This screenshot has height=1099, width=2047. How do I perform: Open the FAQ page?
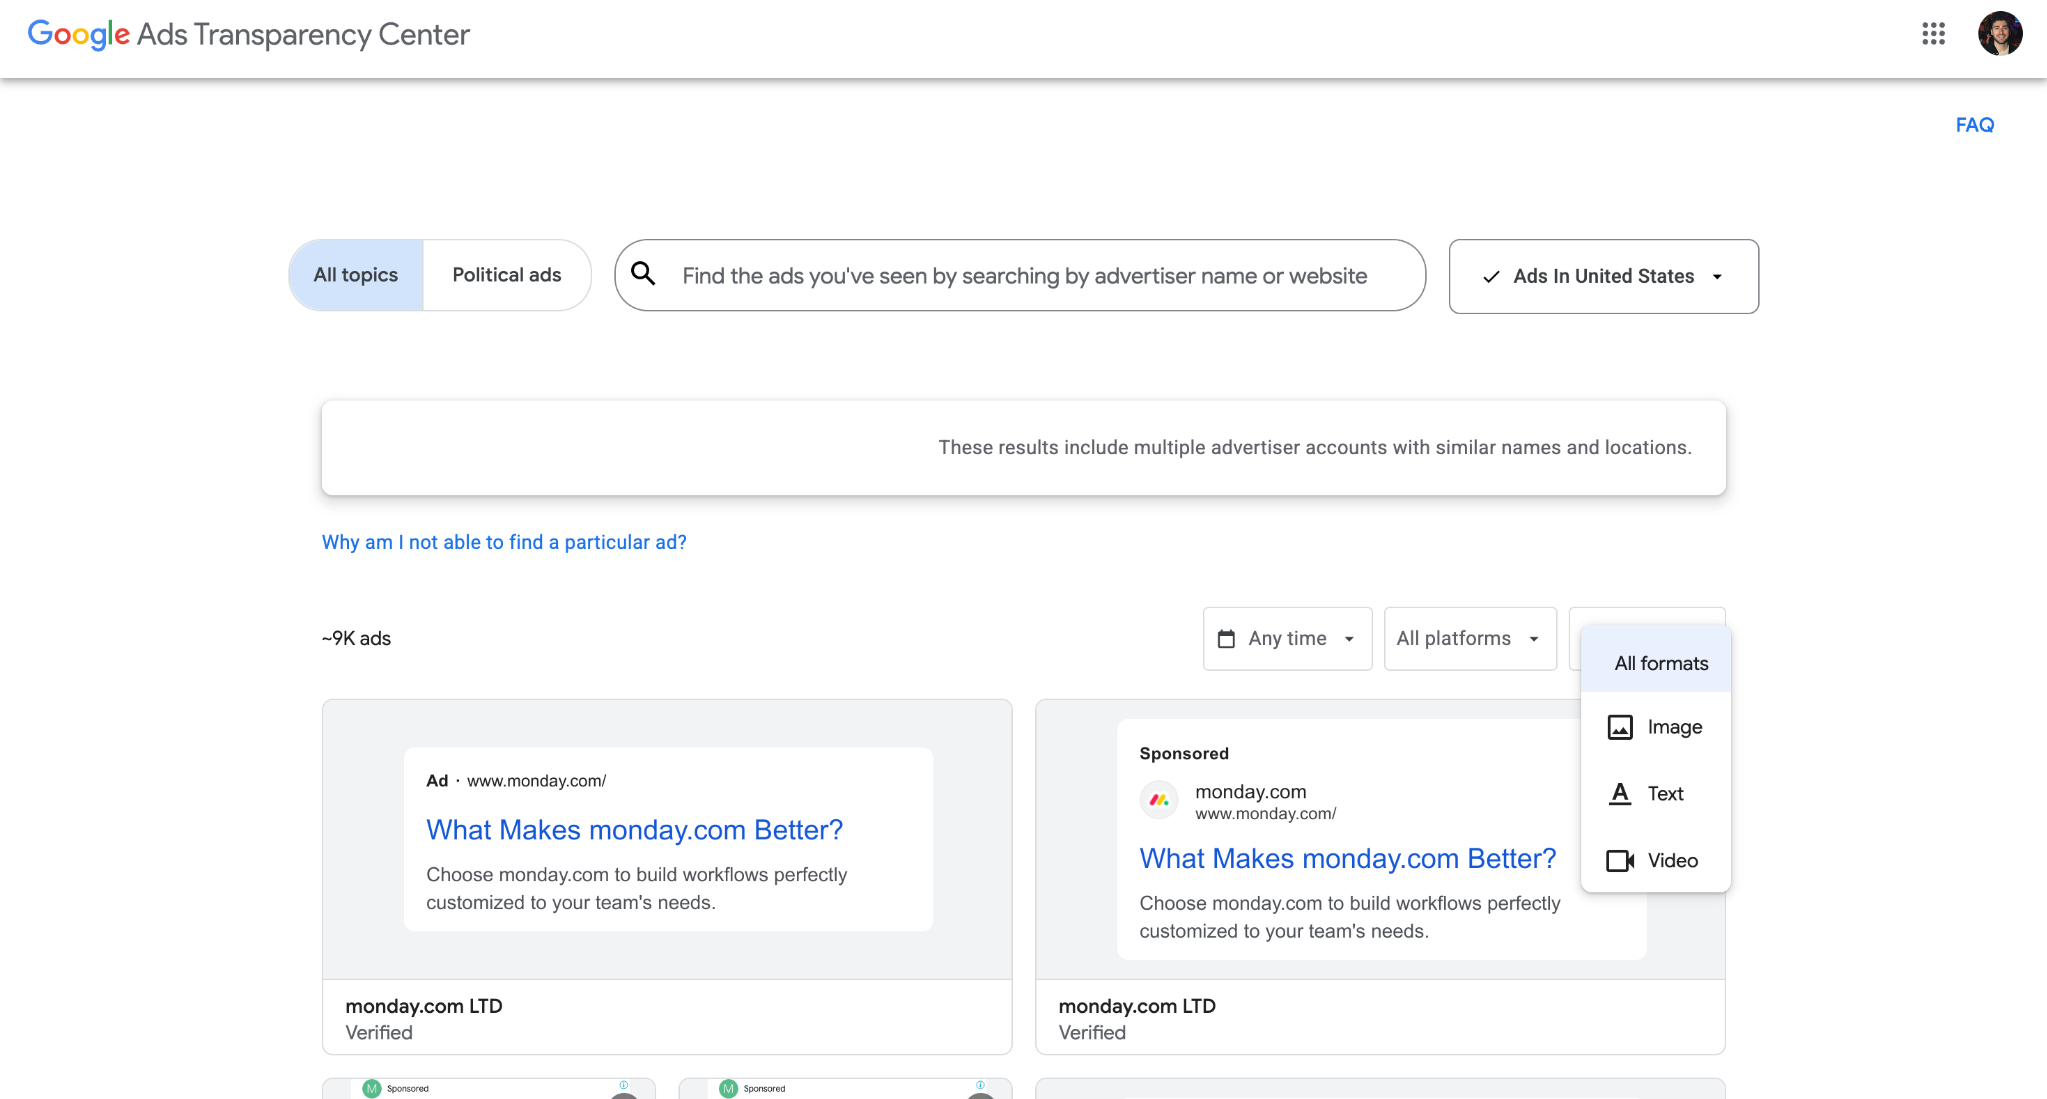point(1973,124)
